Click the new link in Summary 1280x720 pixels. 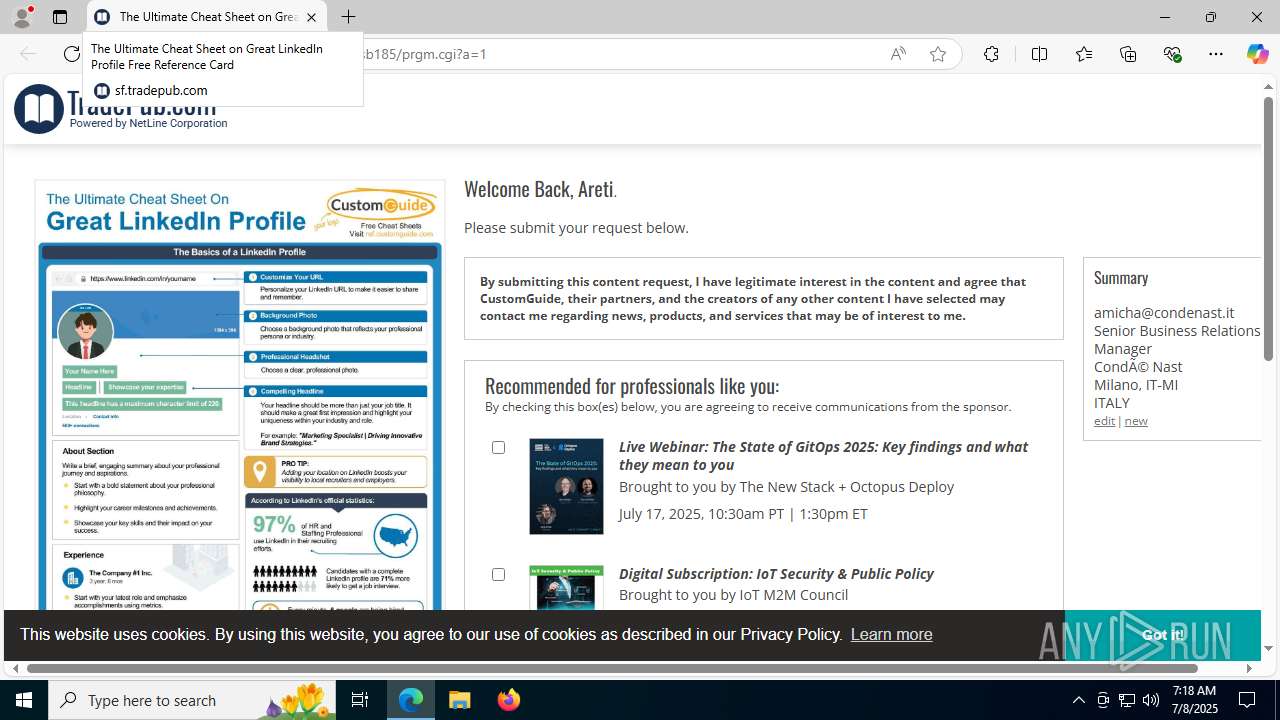tap(1136, 421)
